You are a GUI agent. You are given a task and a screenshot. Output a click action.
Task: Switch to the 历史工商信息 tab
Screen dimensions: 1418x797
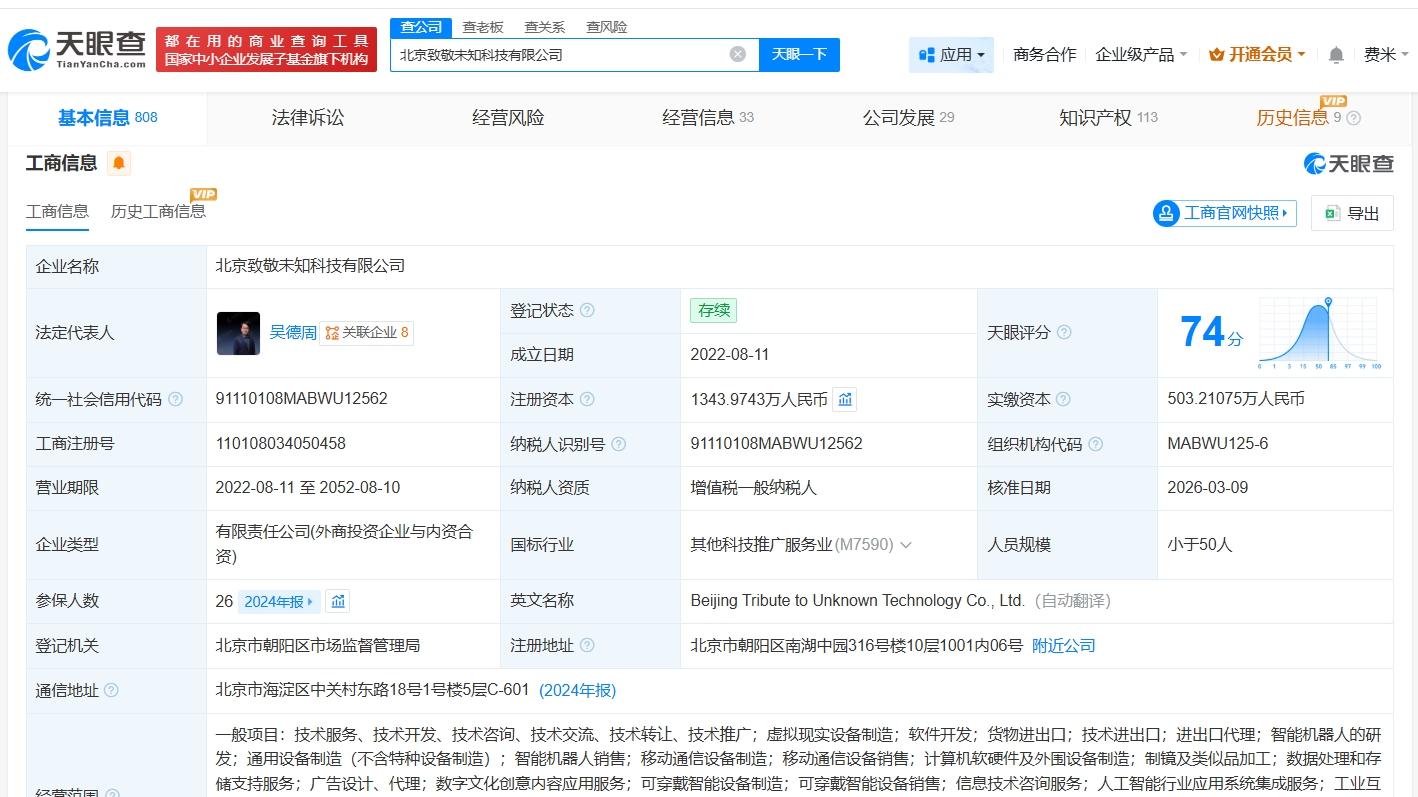click(x=158, y=212)
